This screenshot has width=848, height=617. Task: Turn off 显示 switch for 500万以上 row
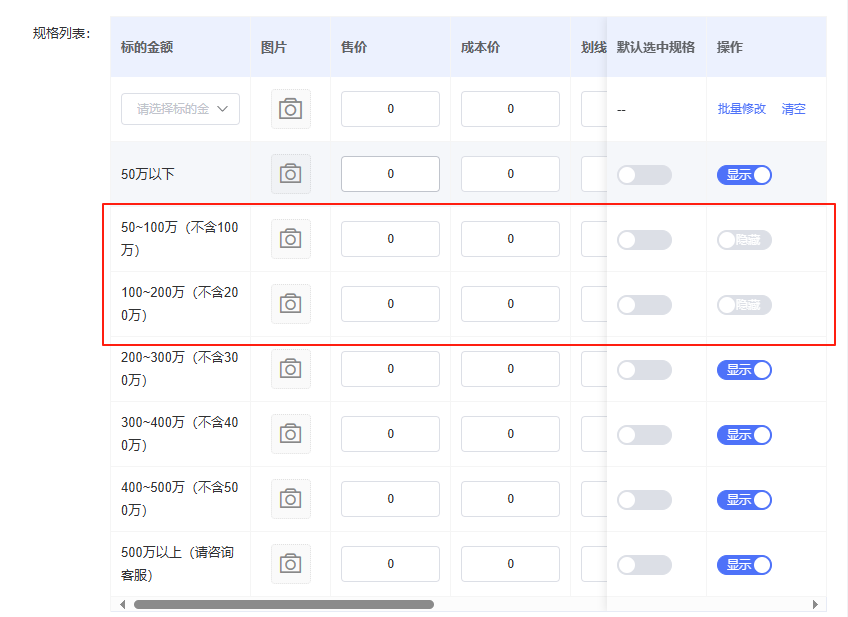(744, 565)
